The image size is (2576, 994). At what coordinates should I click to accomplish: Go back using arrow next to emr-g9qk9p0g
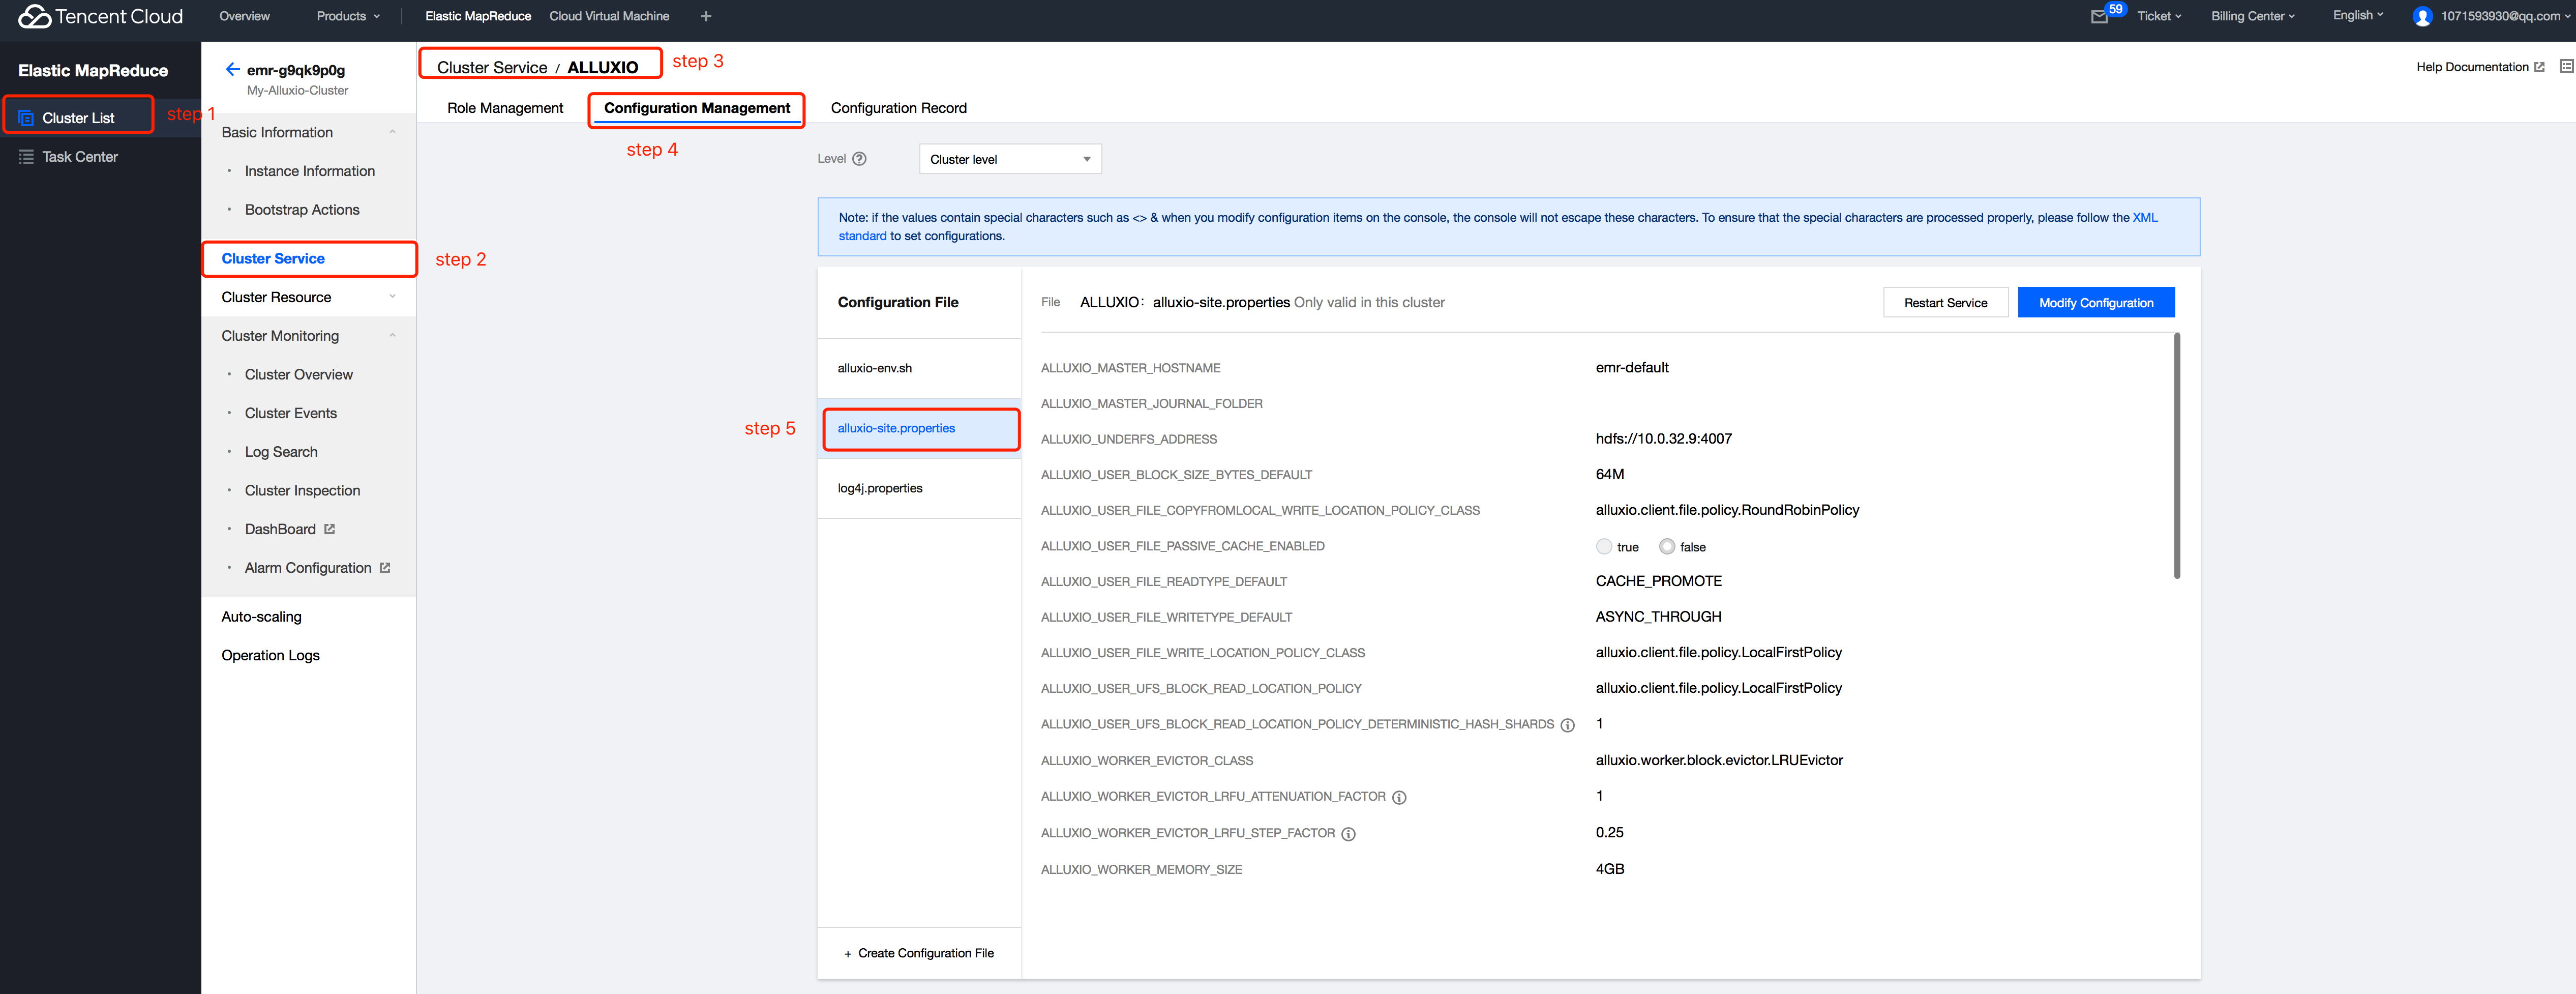(x=232, y=69)
